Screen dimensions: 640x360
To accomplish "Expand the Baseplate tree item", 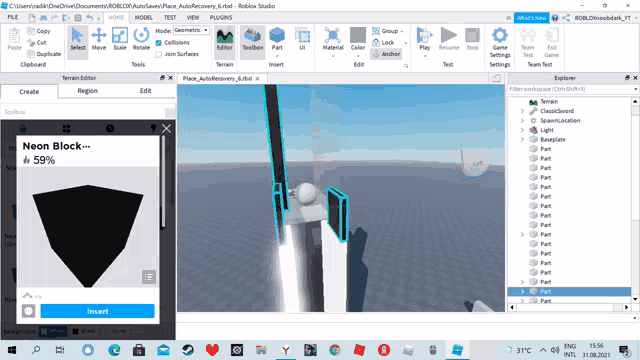I will tap(522, 140).
